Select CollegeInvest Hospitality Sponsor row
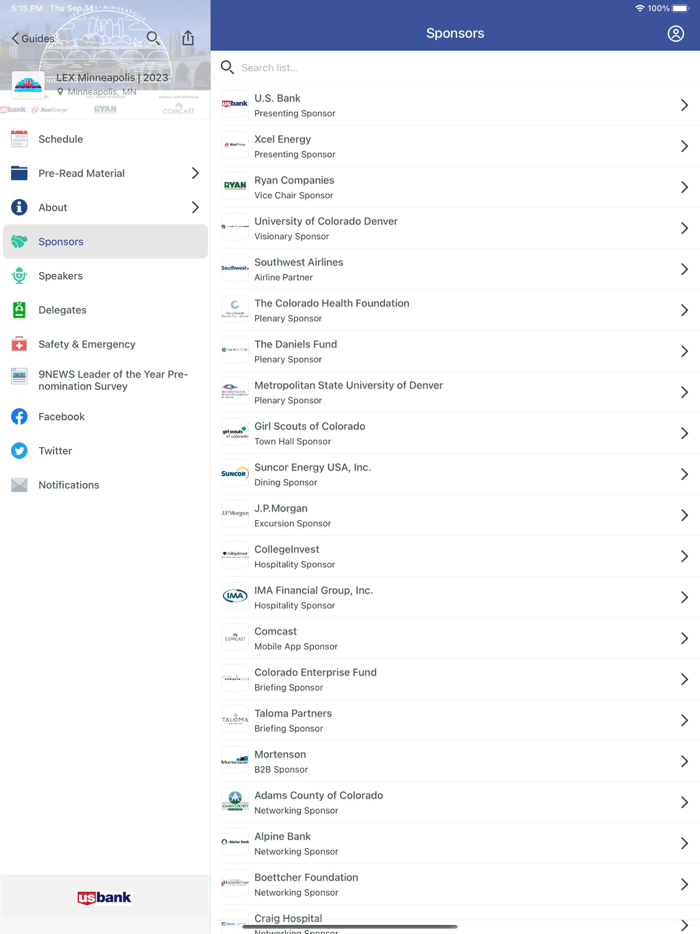 (456, 556)
